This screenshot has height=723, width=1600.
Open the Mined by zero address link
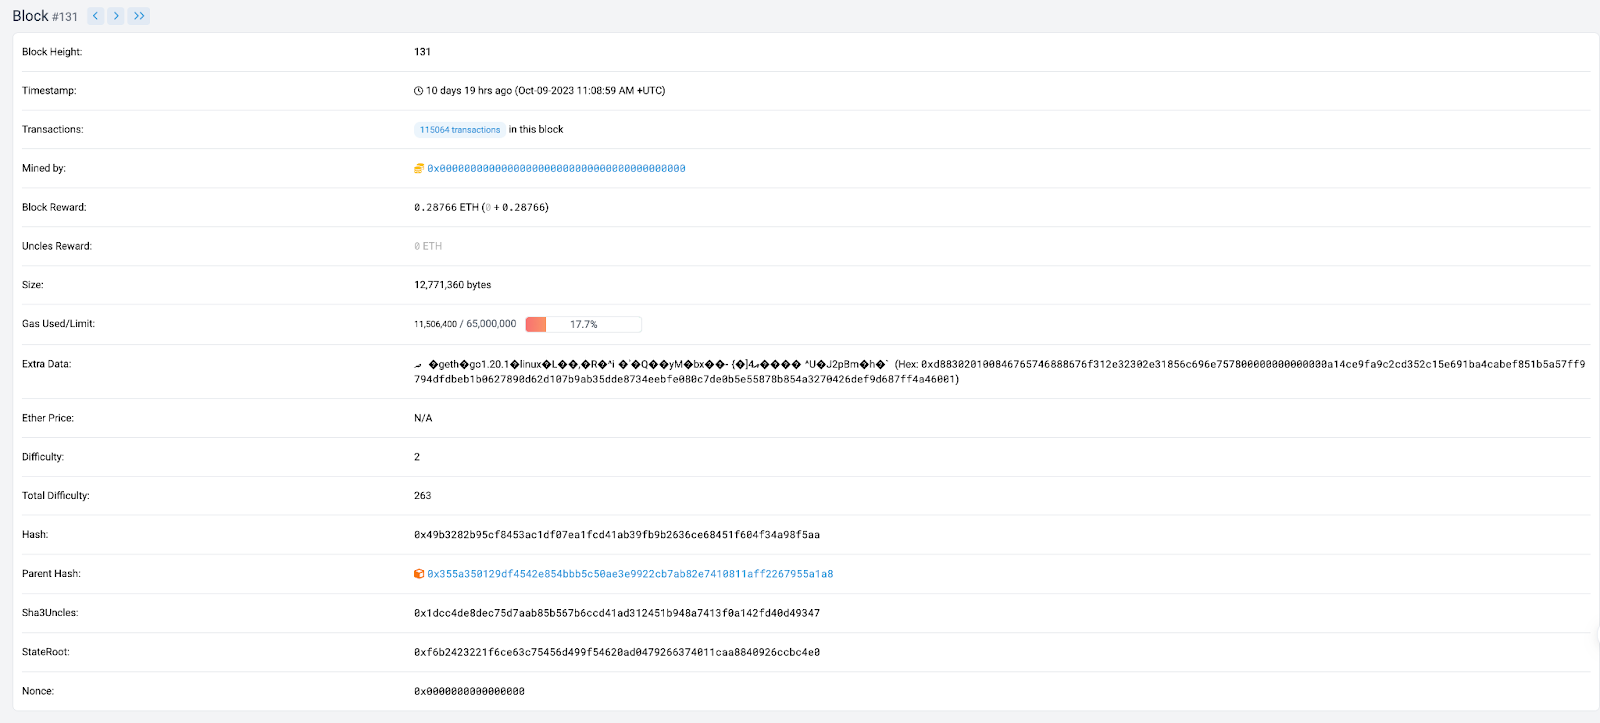[556, 169]
